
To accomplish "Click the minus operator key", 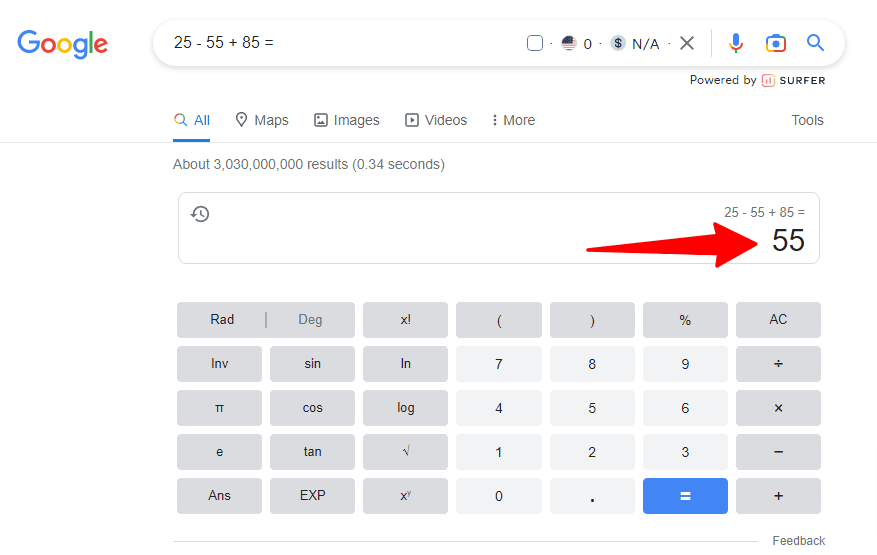I will point(778,451).
